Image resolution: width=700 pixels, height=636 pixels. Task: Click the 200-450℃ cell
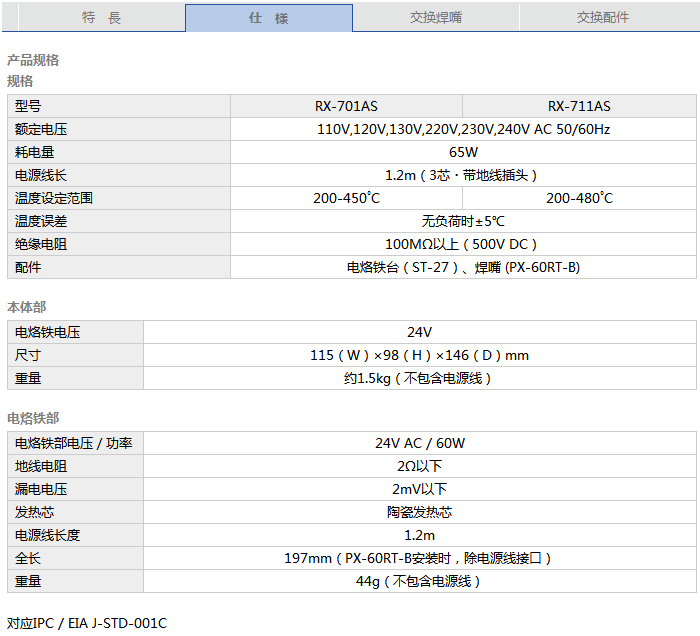[x=346, y=198]
